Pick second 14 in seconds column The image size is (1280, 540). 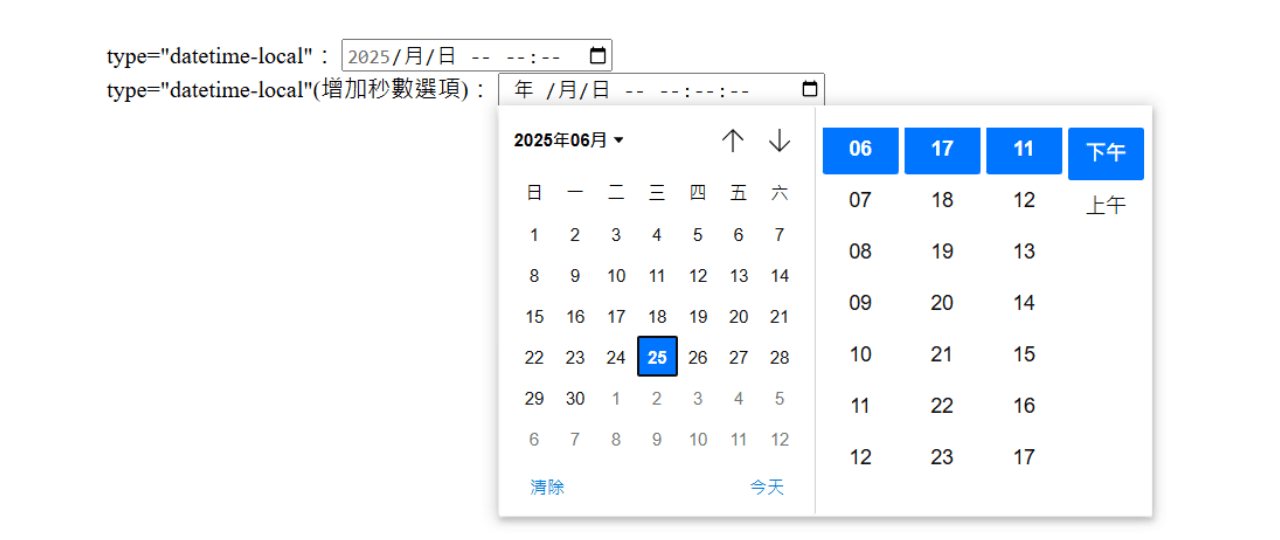pos(1023,302)
